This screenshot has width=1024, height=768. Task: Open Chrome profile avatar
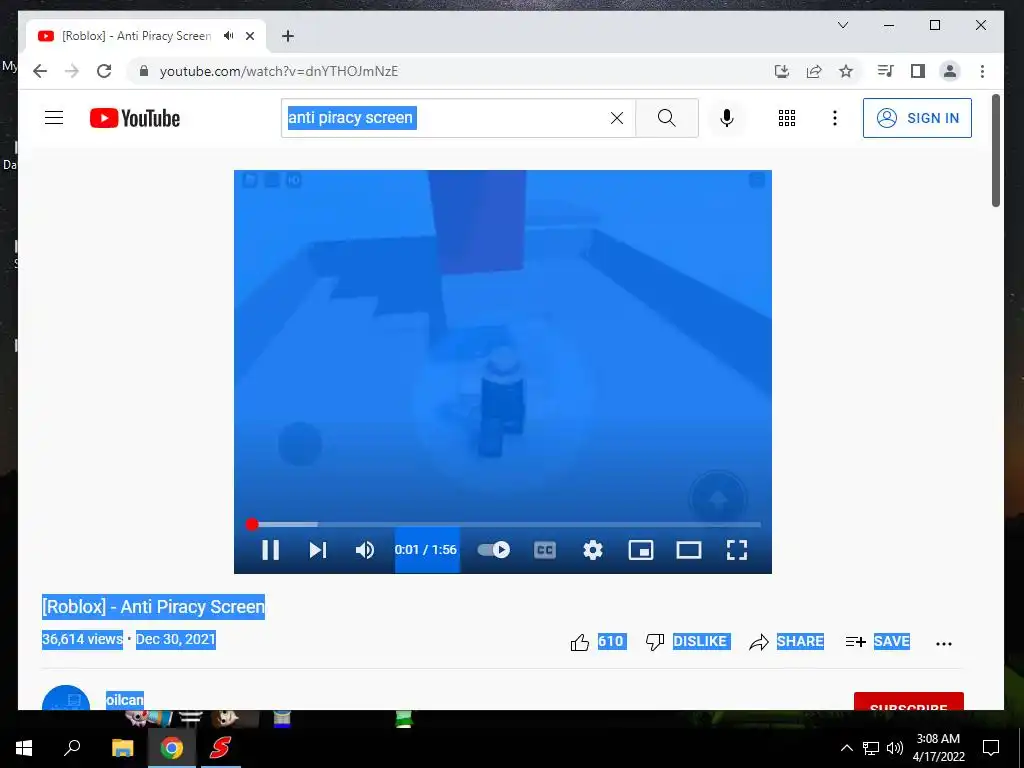pyautogui.click(x=950, y=71)
